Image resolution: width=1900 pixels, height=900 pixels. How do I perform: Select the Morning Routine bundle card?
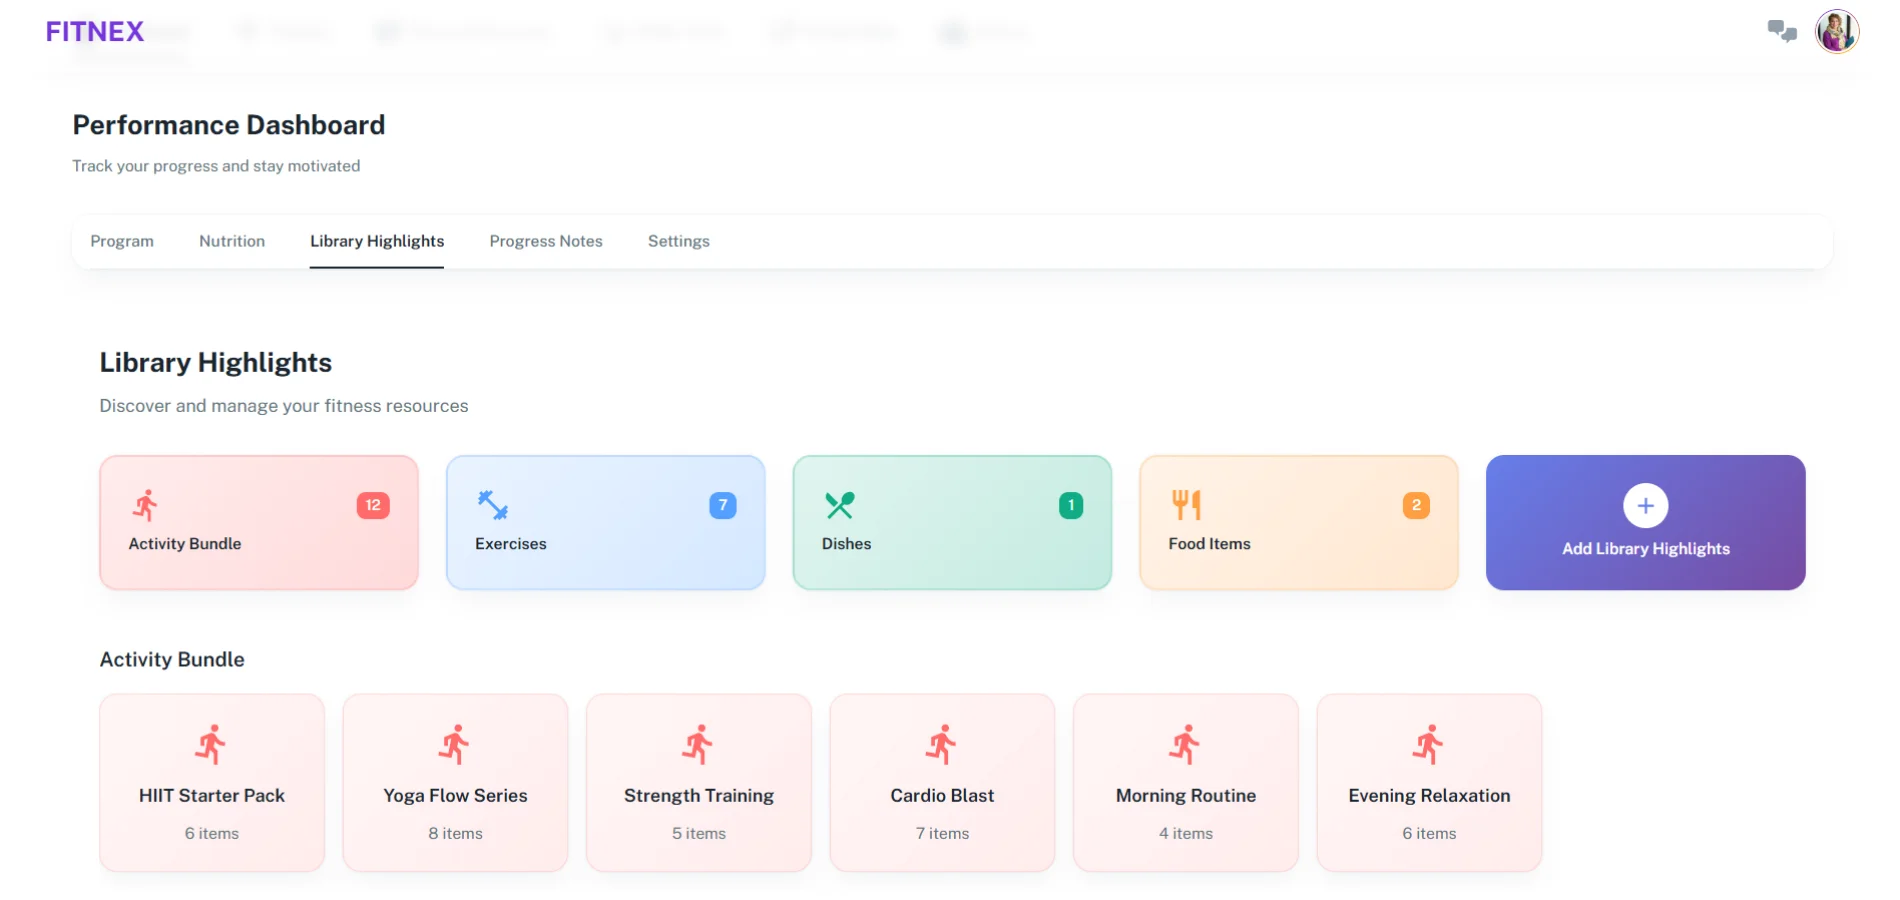[1186, 783]
